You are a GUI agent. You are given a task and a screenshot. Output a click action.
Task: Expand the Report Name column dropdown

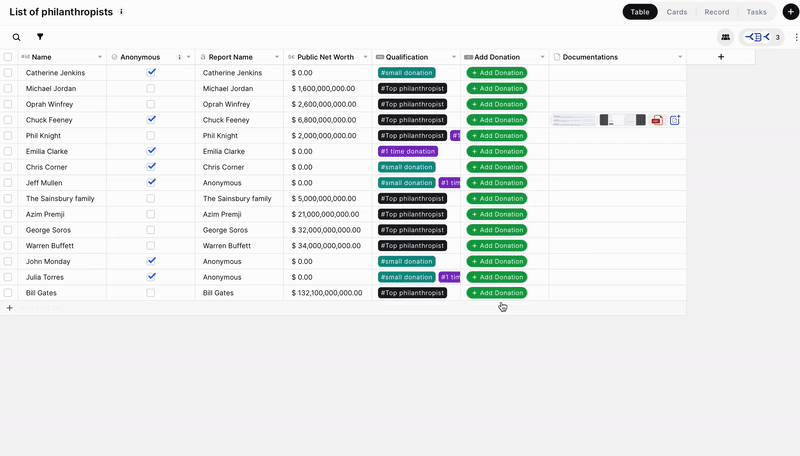click(277, 57)
